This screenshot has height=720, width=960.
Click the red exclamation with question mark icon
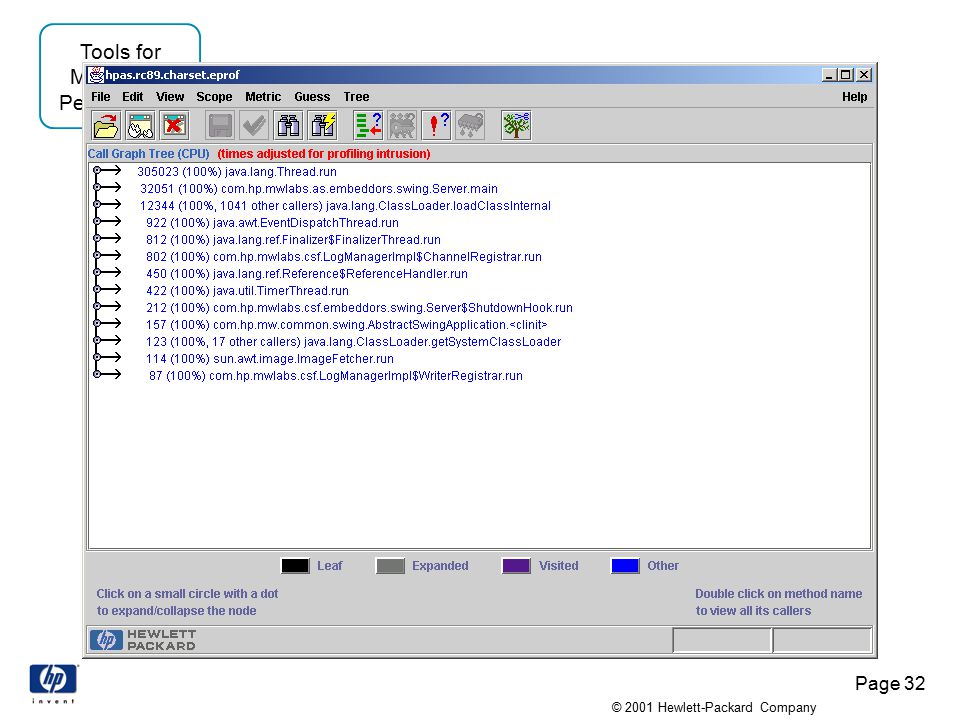(x=437, y=126)
